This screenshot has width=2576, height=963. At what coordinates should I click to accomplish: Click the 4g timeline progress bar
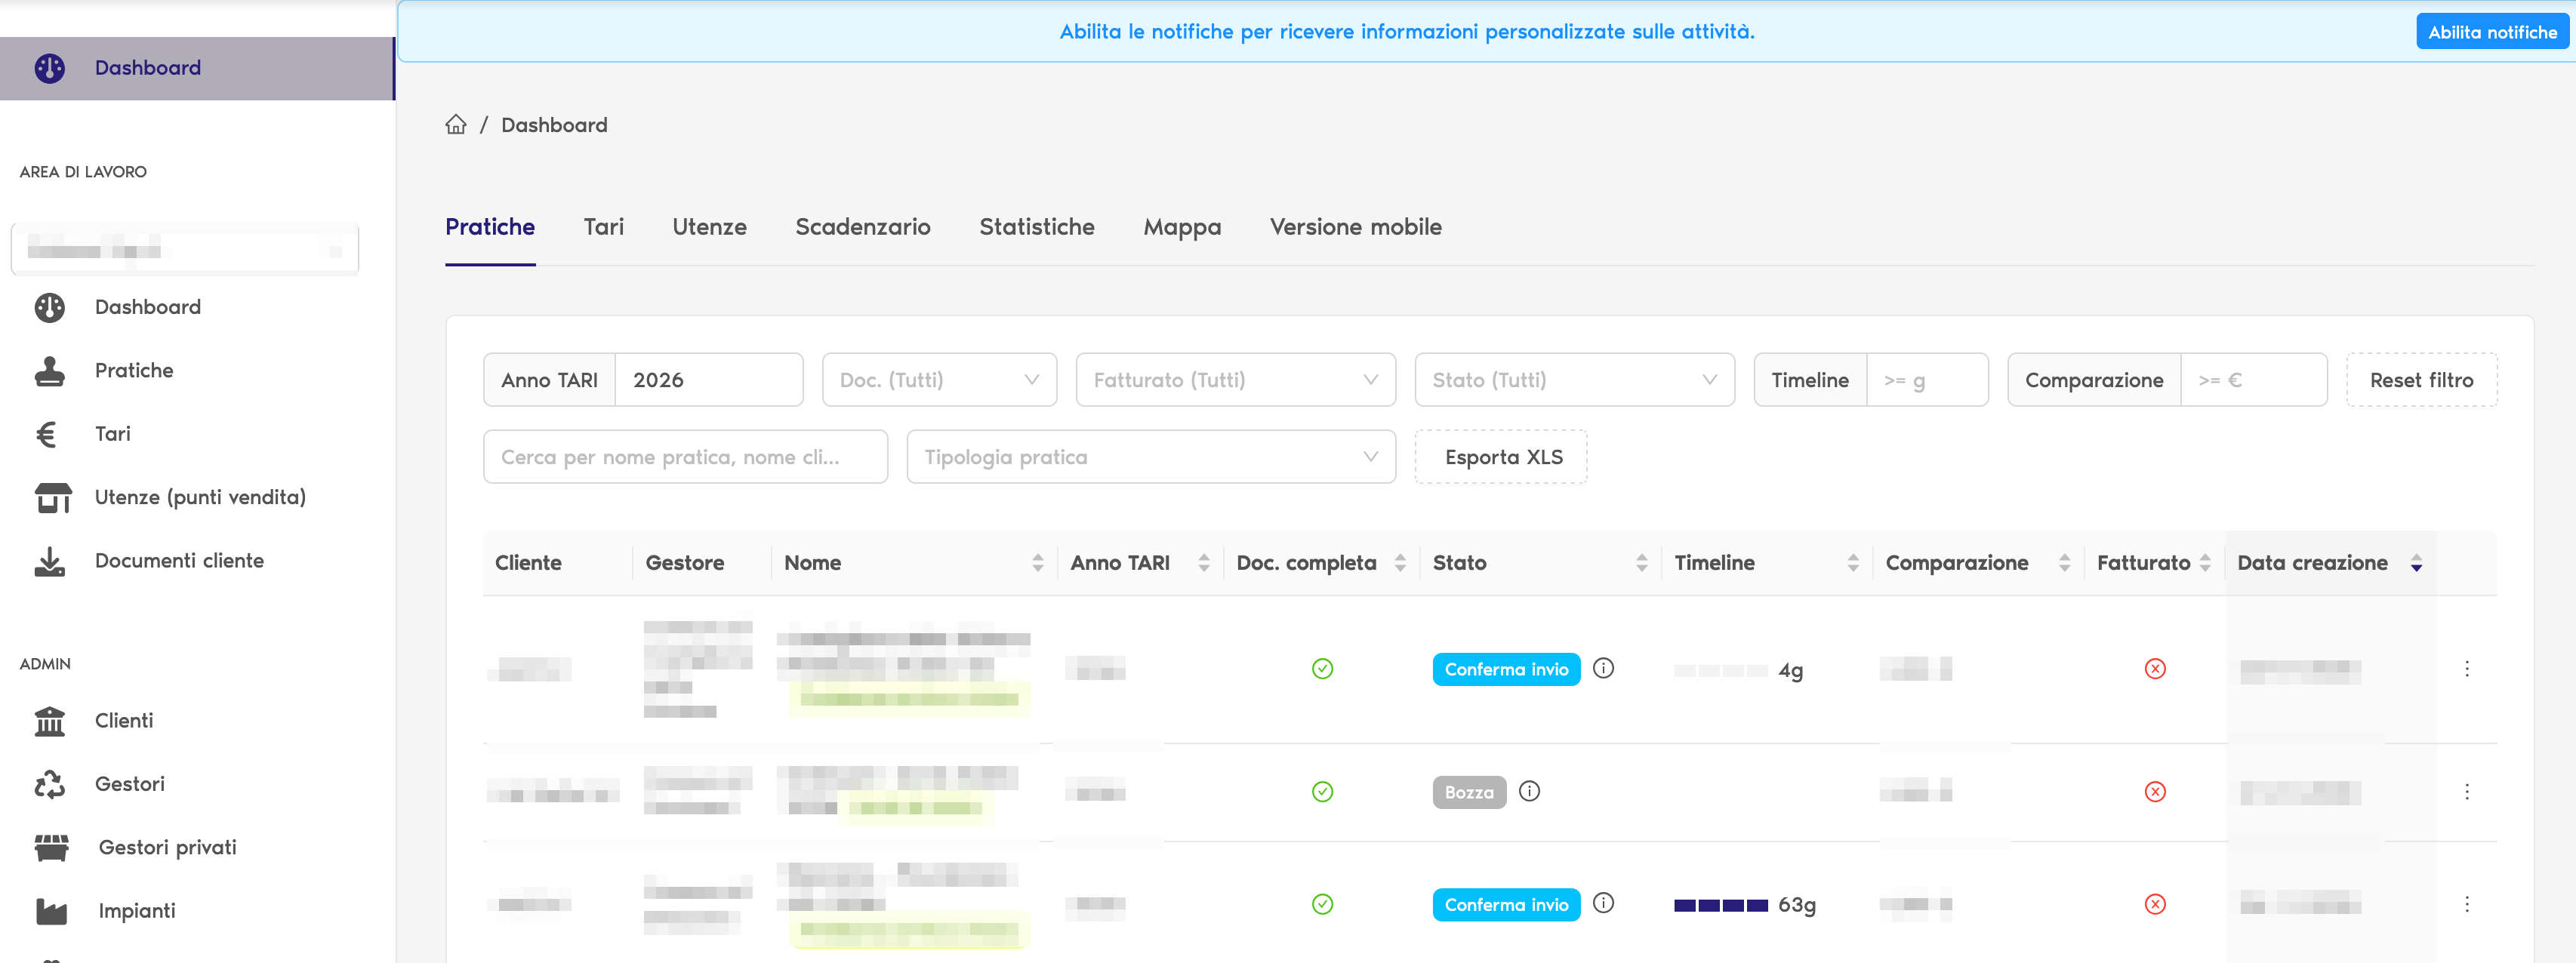(x=1721, y=670)
